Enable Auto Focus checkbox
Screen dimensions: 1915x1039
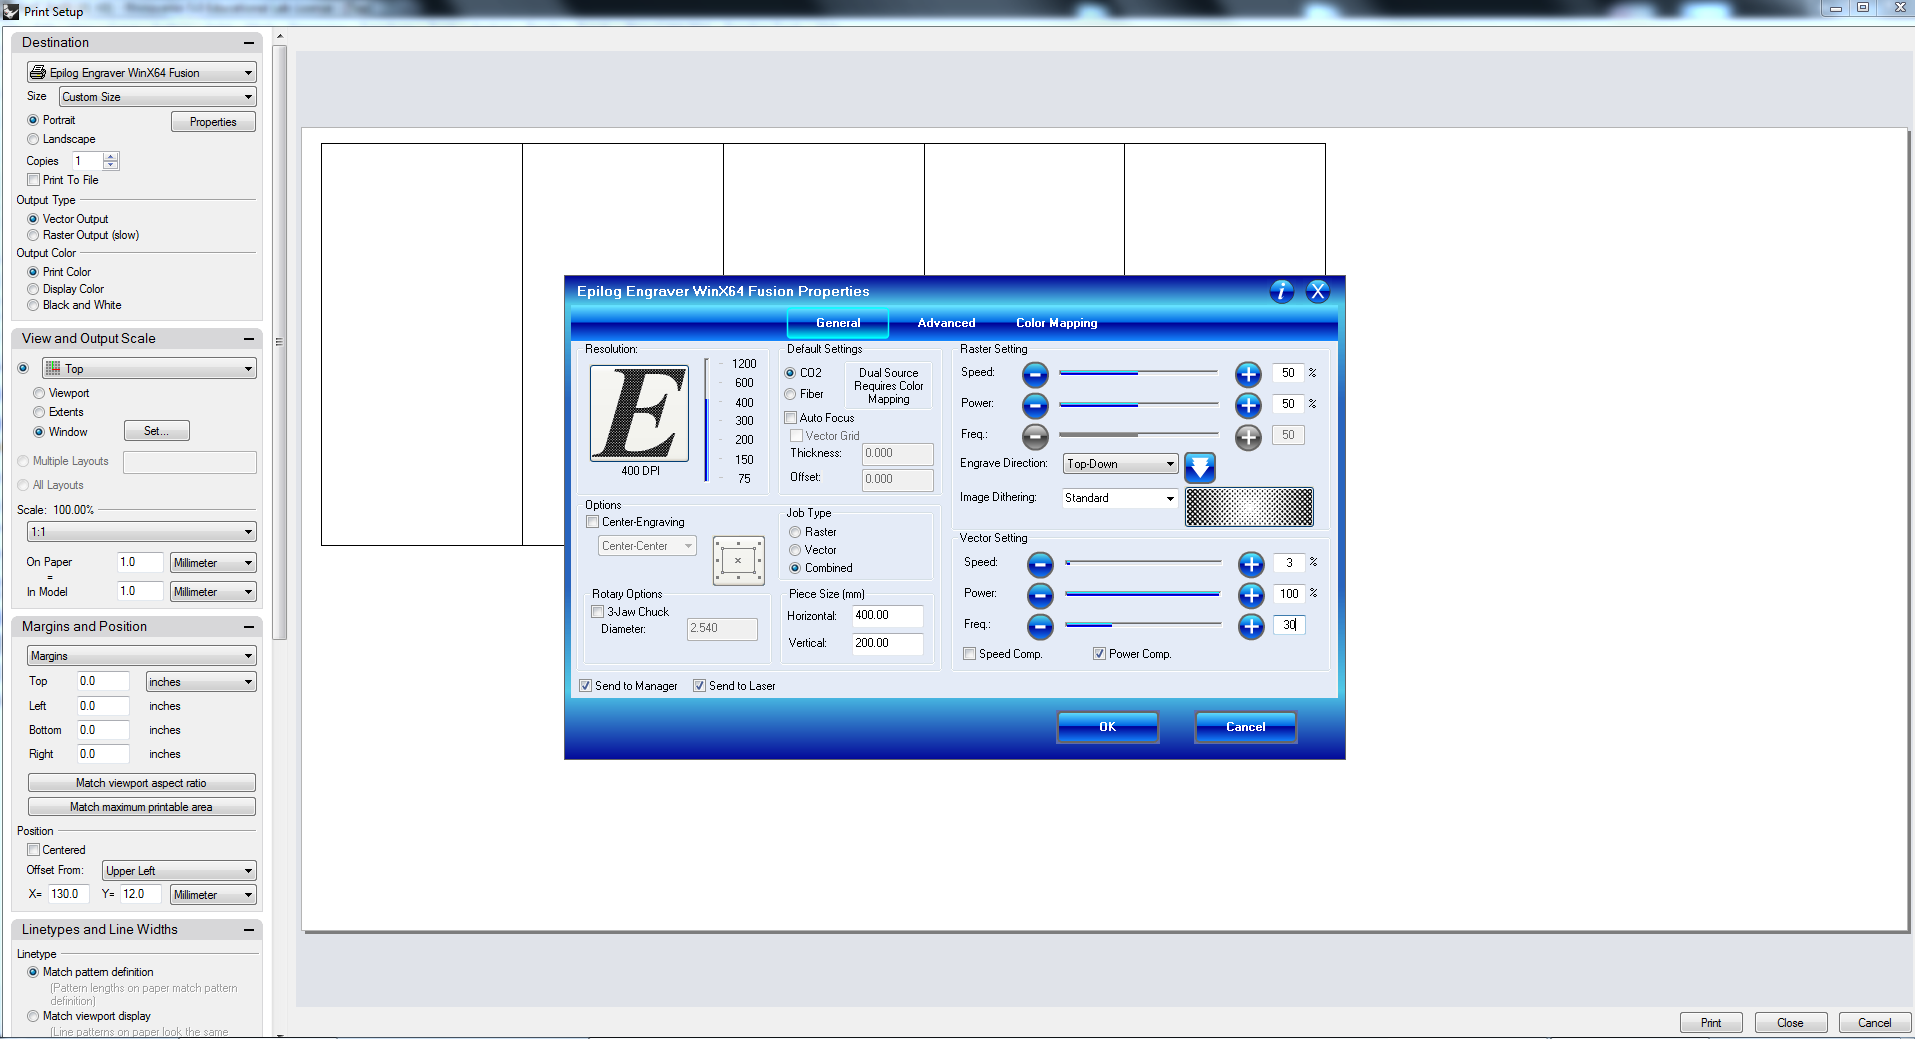pyautogui.click(x=790, y=418)
